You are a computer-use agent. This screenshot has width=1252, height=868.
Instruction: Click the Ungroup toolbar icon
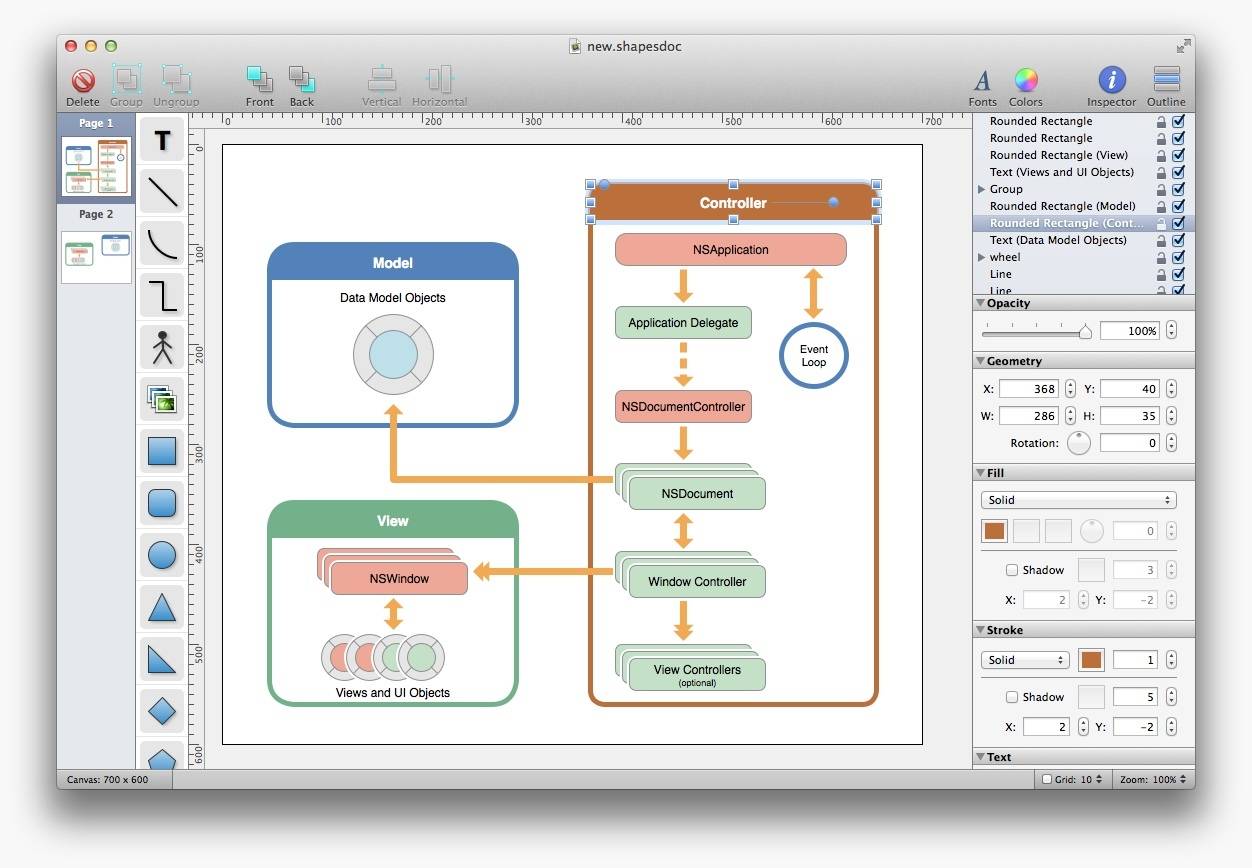click(176, 80)
